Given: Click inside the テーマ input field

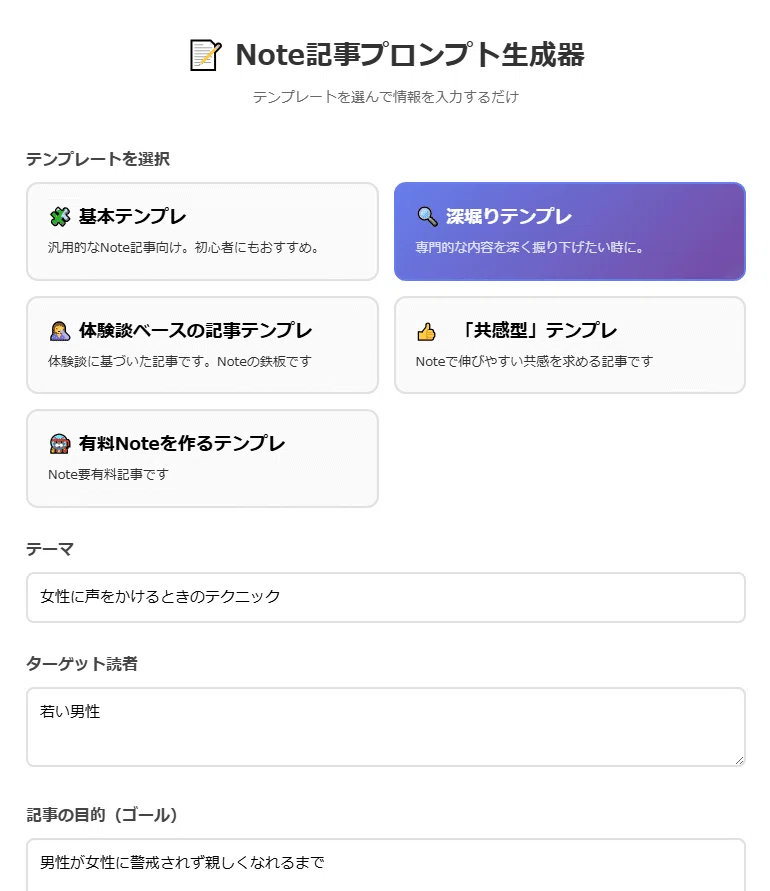Looking at the screenshot, I should click(x=386, y=597).
